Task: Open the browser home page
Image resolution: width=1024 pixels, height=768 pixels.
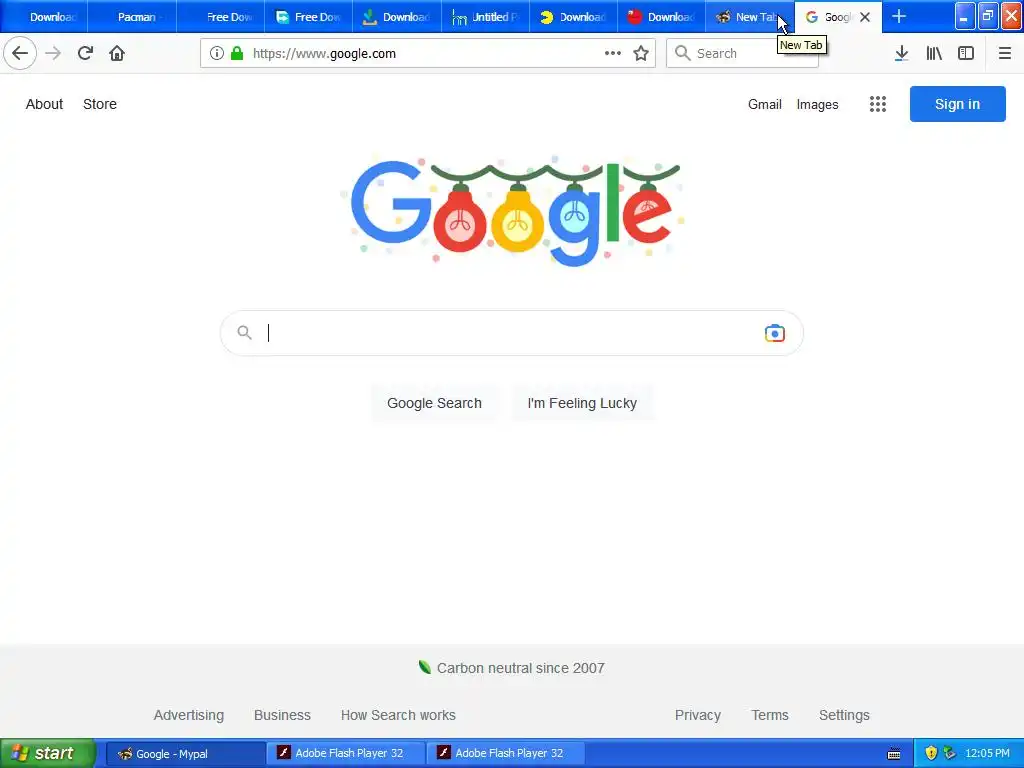Action: [117, 54]
